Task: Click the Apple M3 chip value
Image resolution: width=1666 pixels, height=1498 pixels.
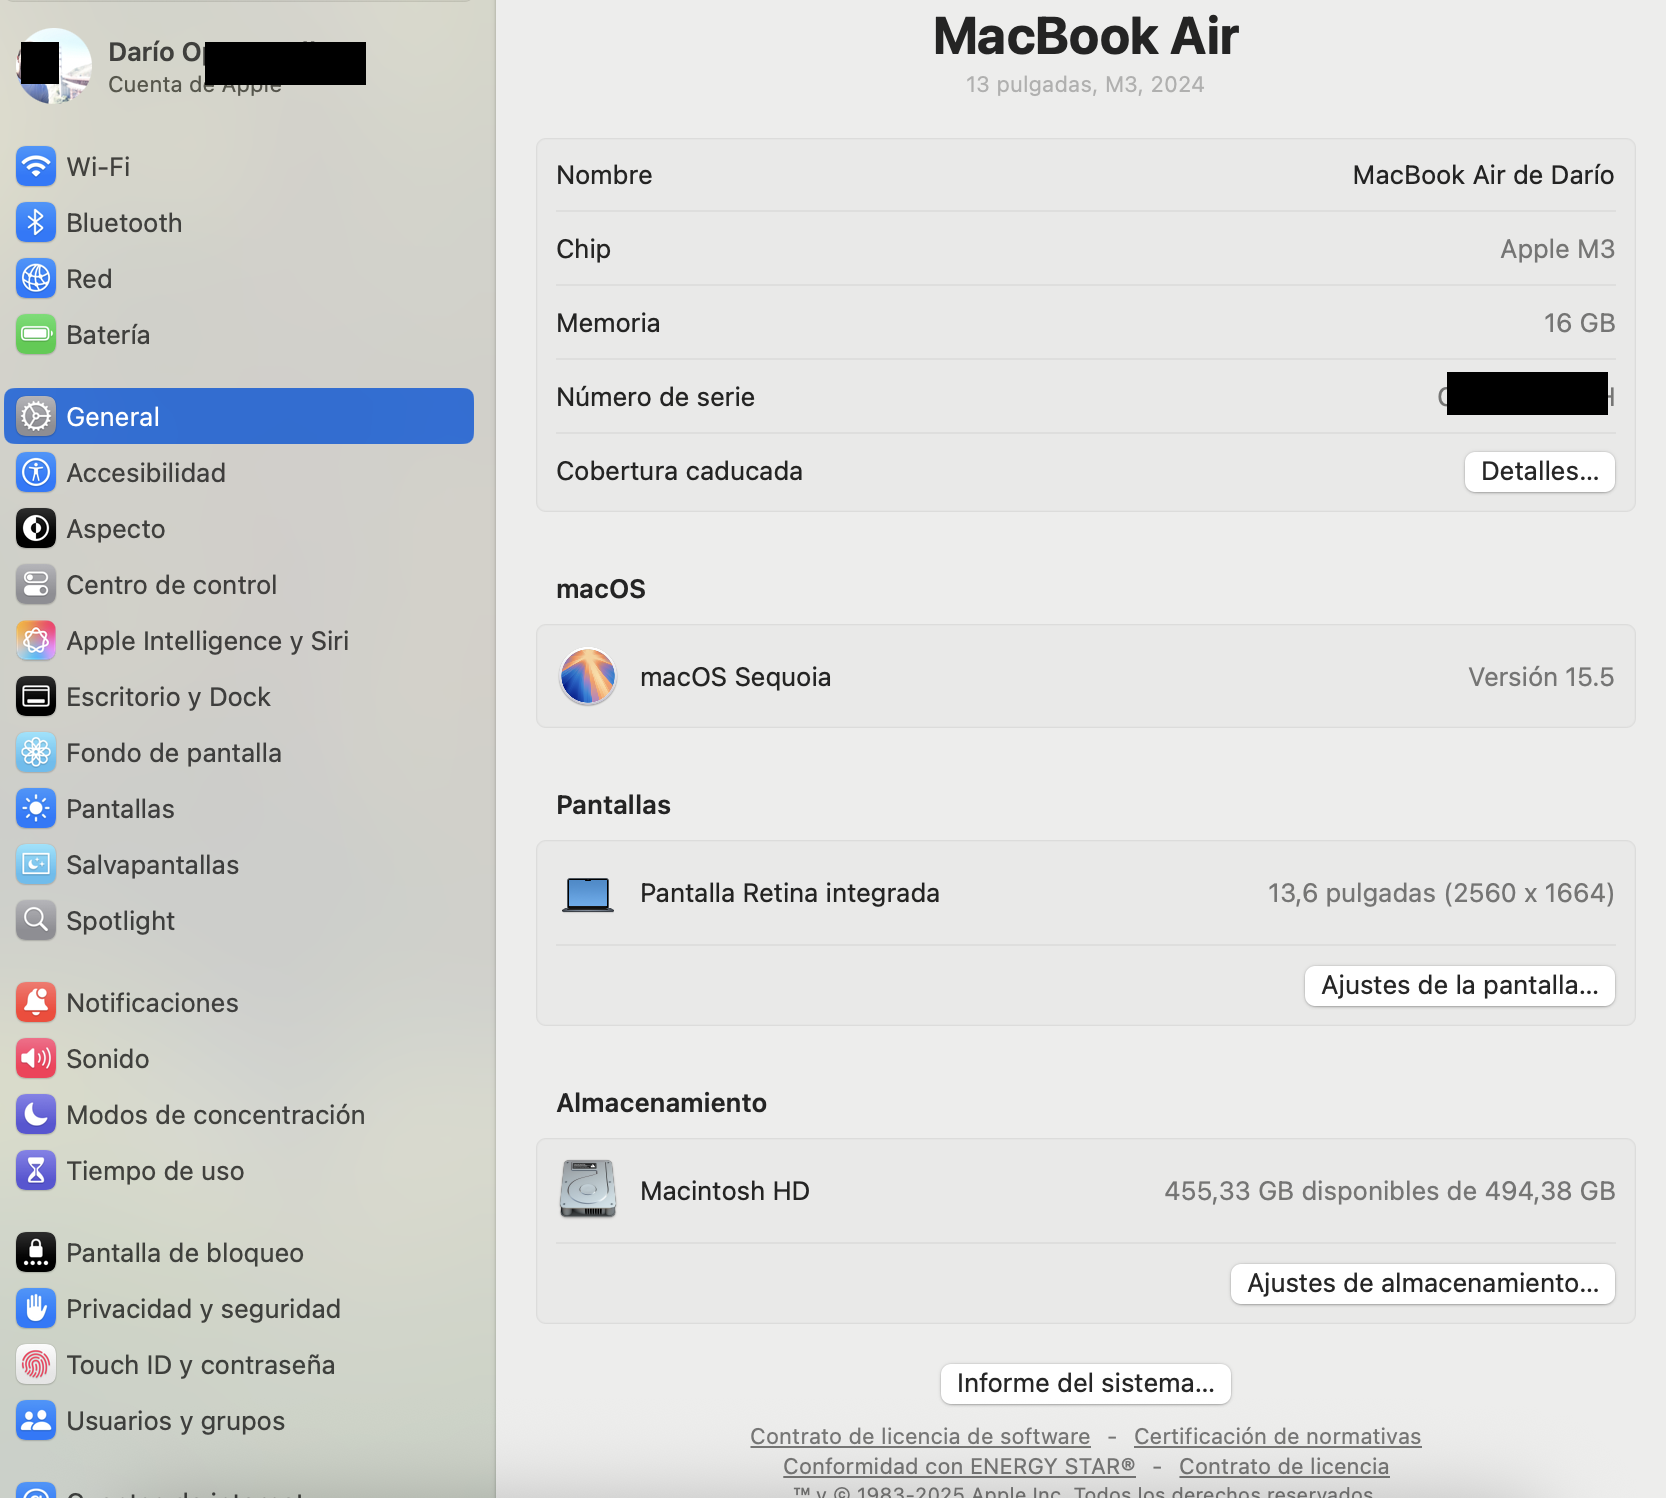Action: point(1557,249)
